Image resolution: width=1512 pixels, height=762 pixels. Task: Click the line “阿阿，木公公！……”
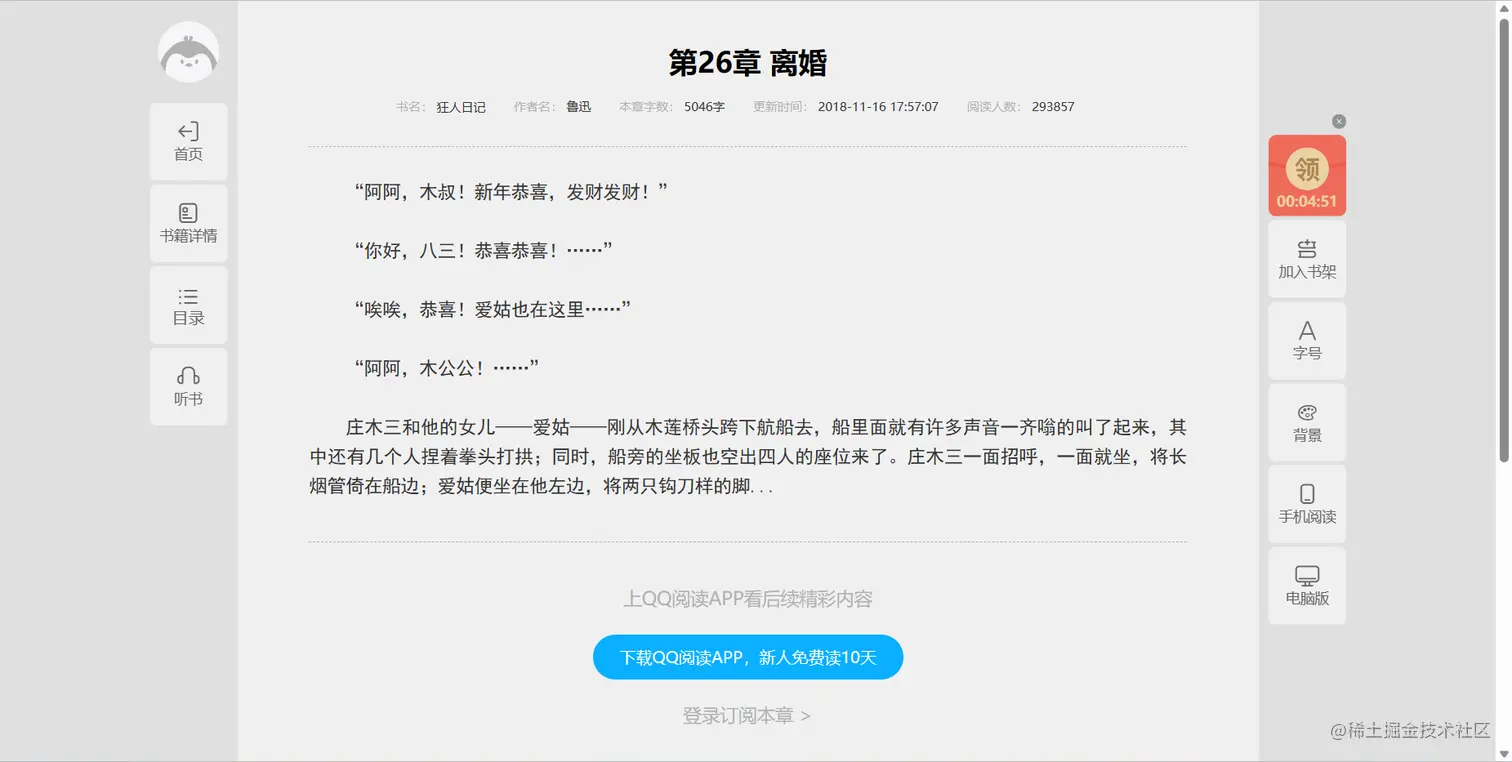tap(447, 369)
